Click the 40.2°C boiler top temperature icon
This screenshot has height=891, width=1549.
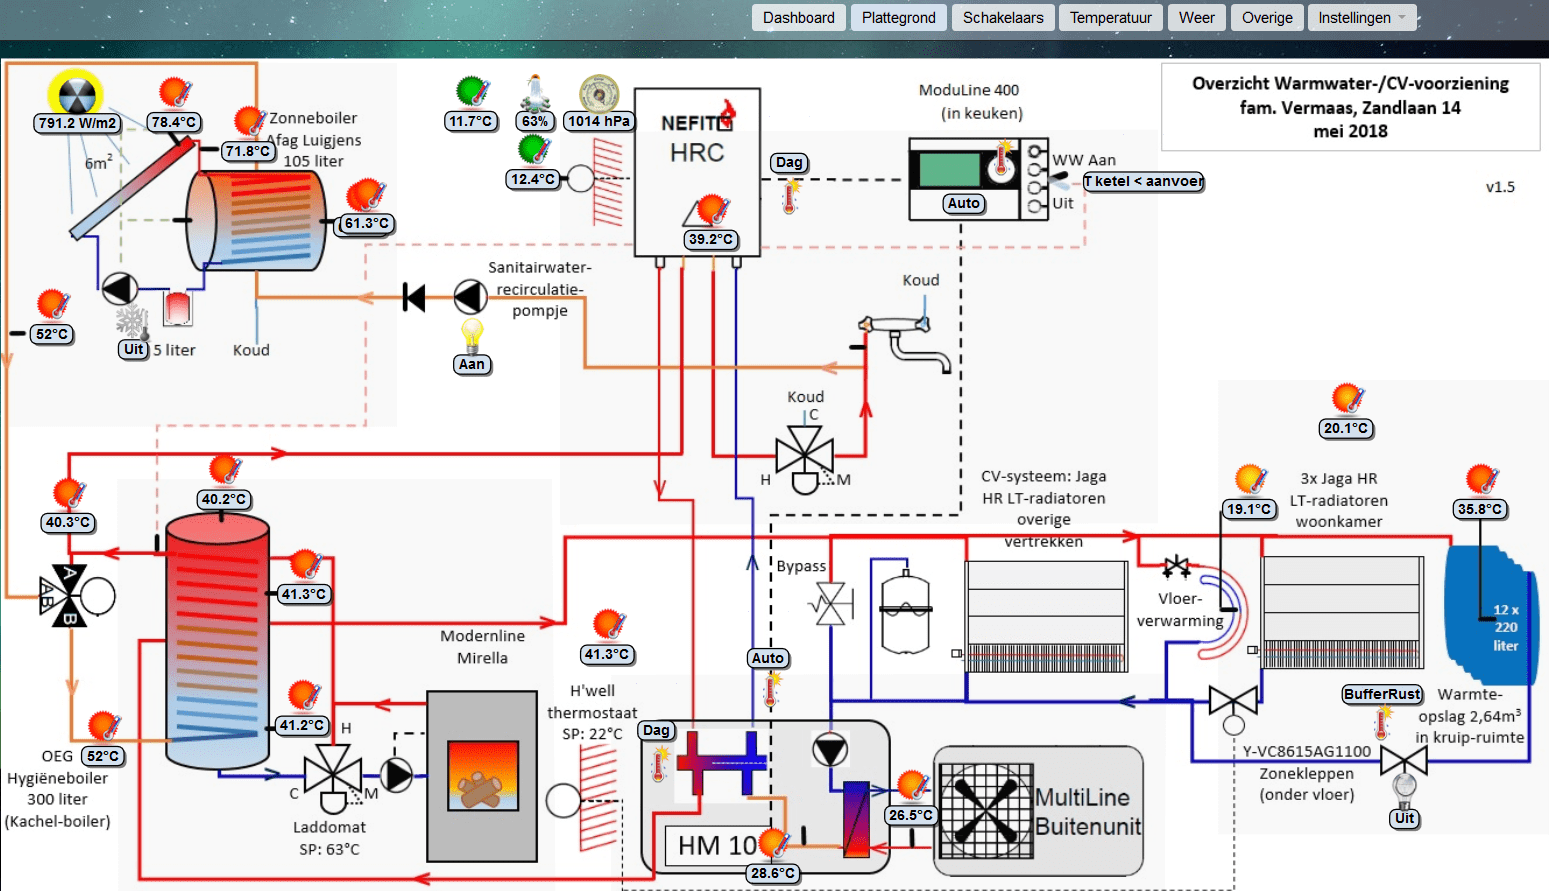[224, 470]
